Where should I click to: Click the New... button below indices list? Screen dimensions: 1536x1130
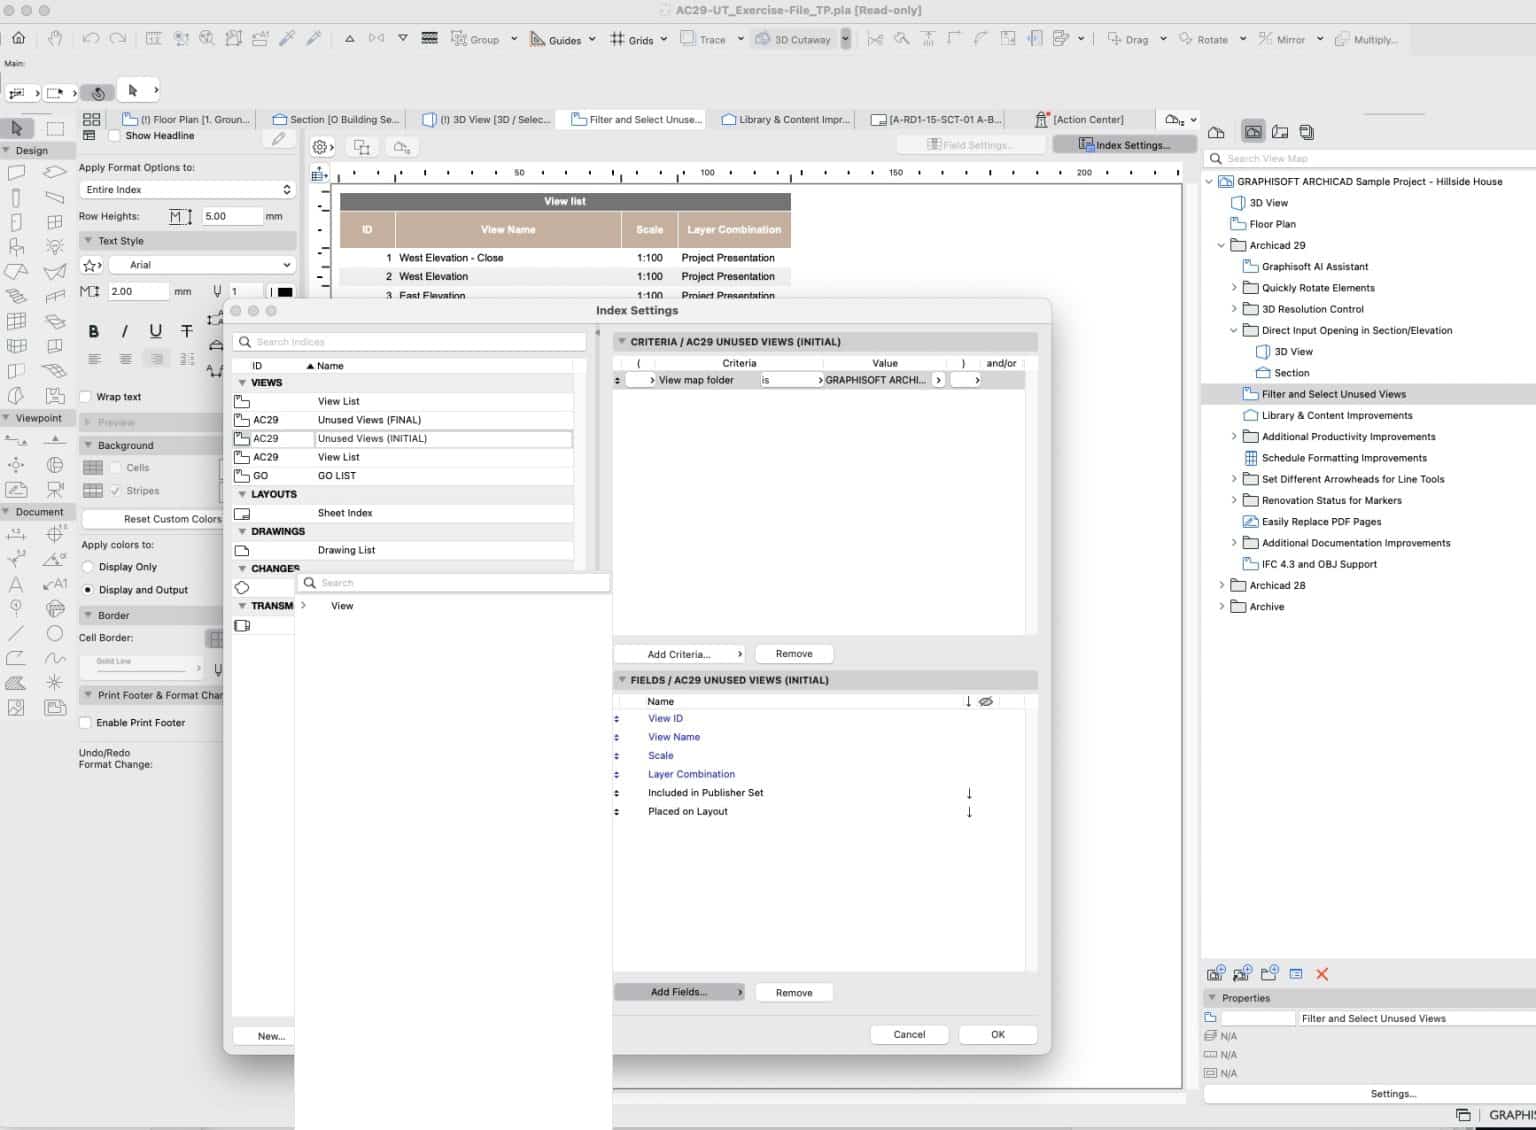click(x=264, y=1037)
